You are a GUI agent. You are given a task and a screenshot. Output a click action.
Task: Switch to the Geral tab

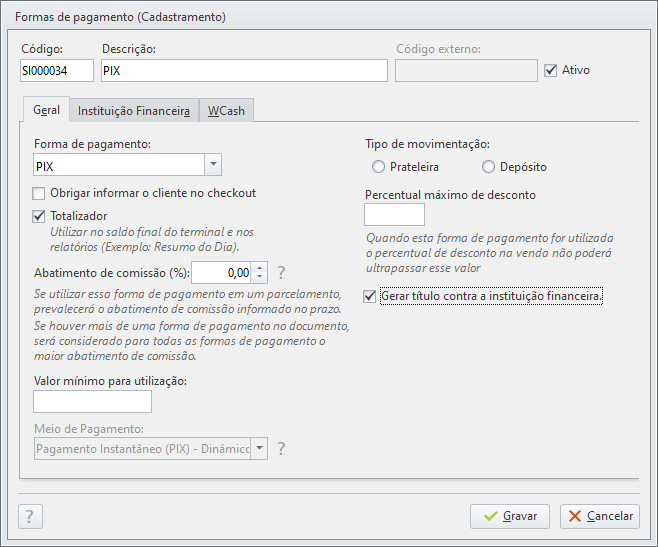pyautogui.click(x=46, y=110)
